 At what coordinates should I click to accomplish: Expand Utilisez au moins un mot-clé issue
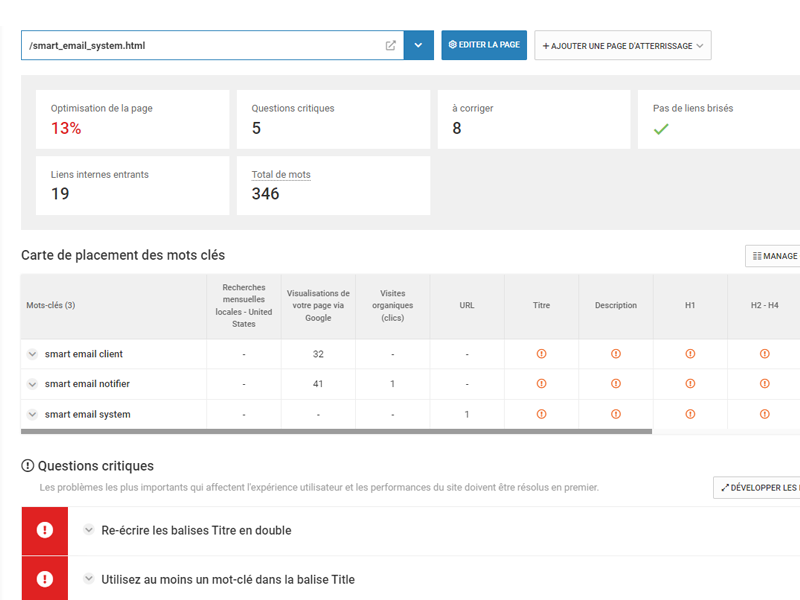click(x=89, y=580)
